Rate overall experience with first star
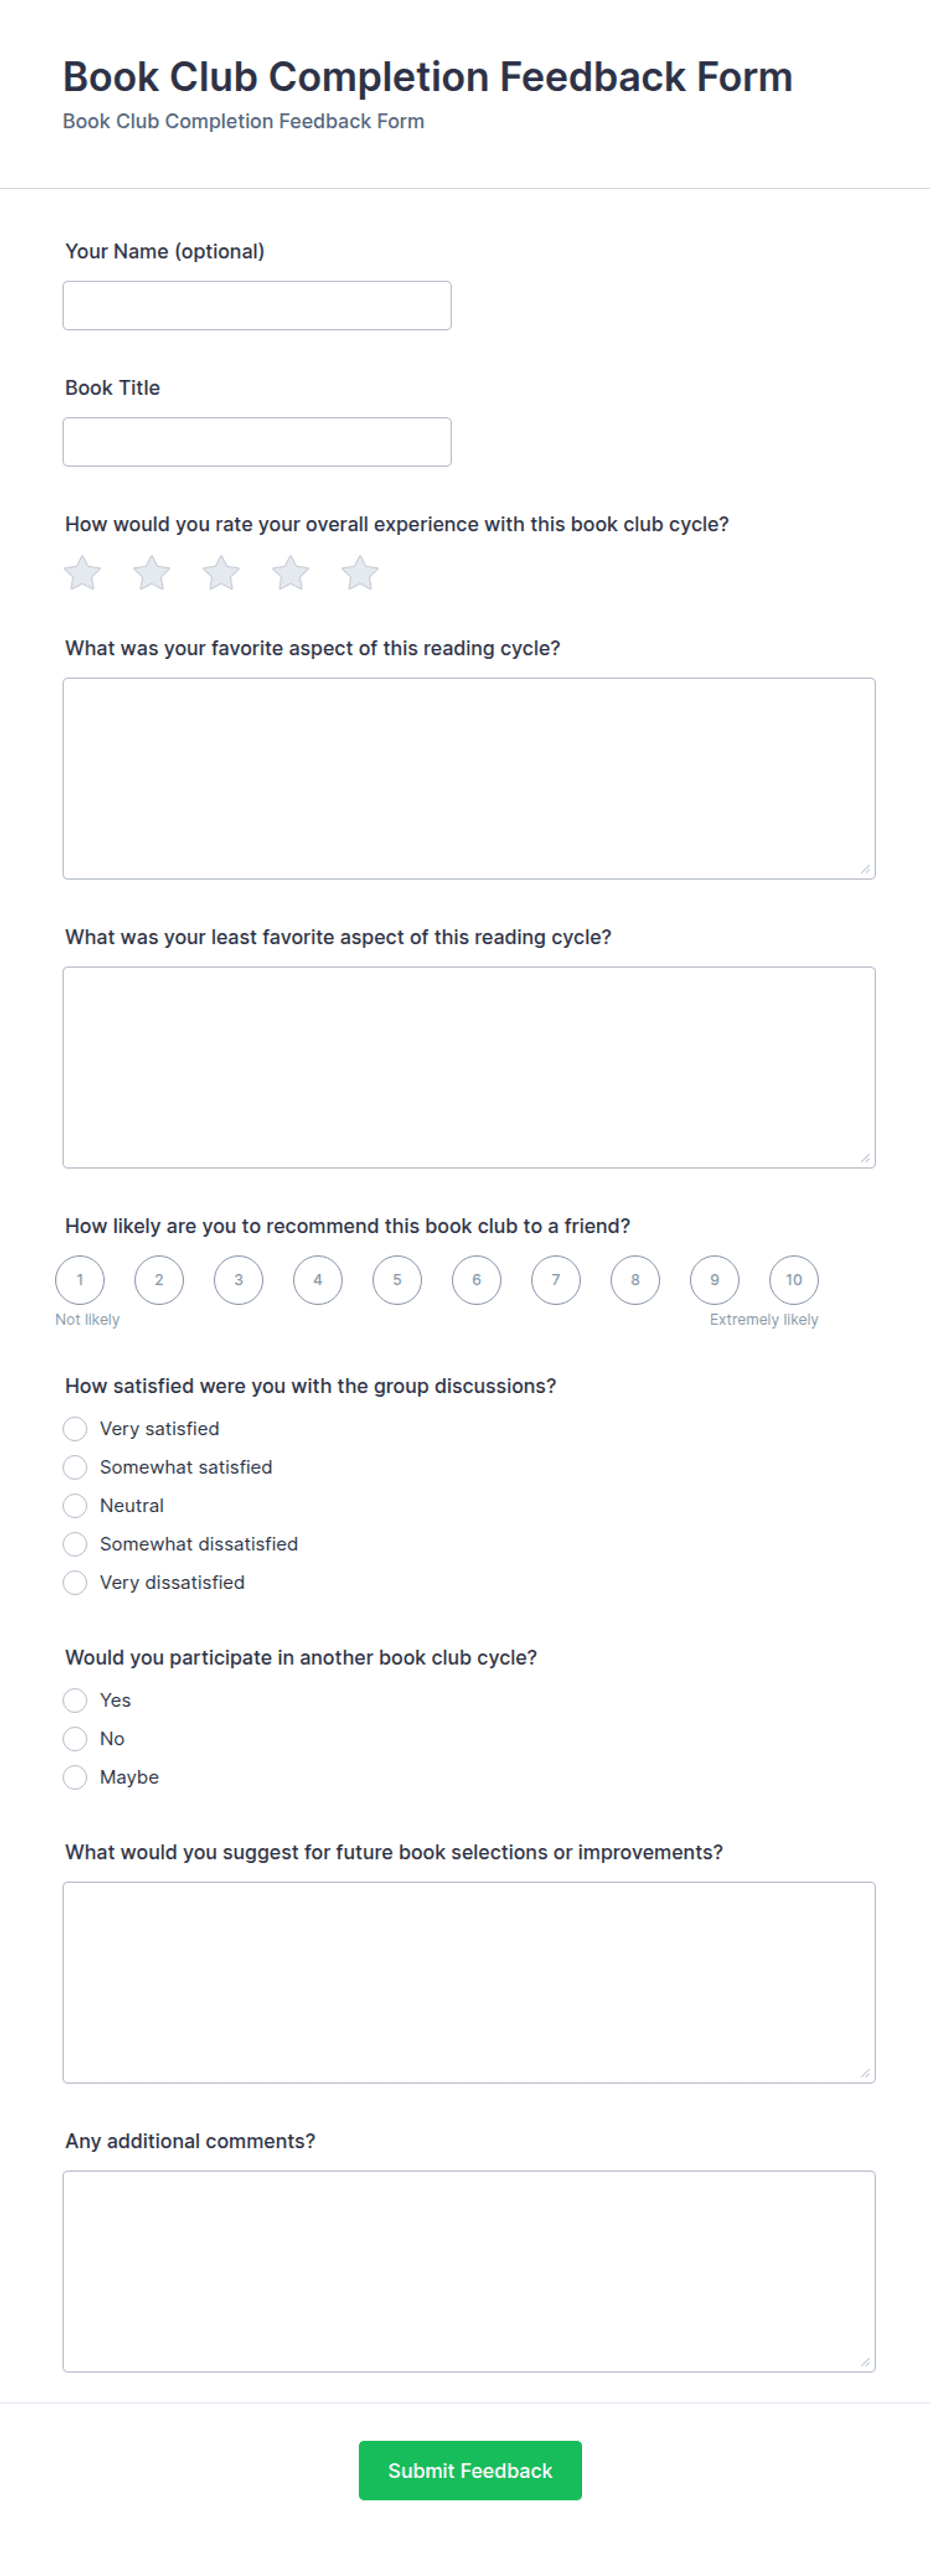 click(82, 573)
